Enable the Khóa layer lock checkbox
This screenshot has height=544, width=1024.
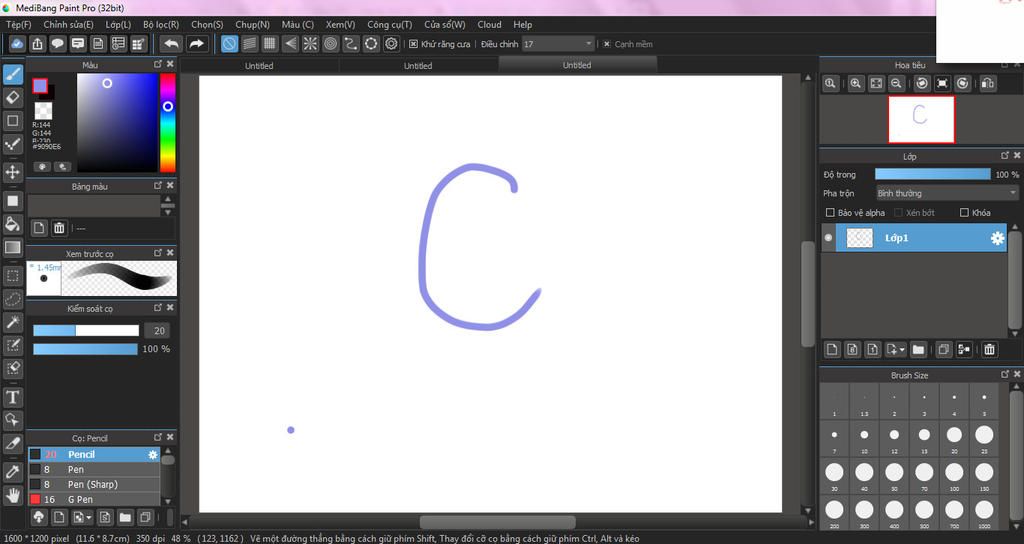964,212
